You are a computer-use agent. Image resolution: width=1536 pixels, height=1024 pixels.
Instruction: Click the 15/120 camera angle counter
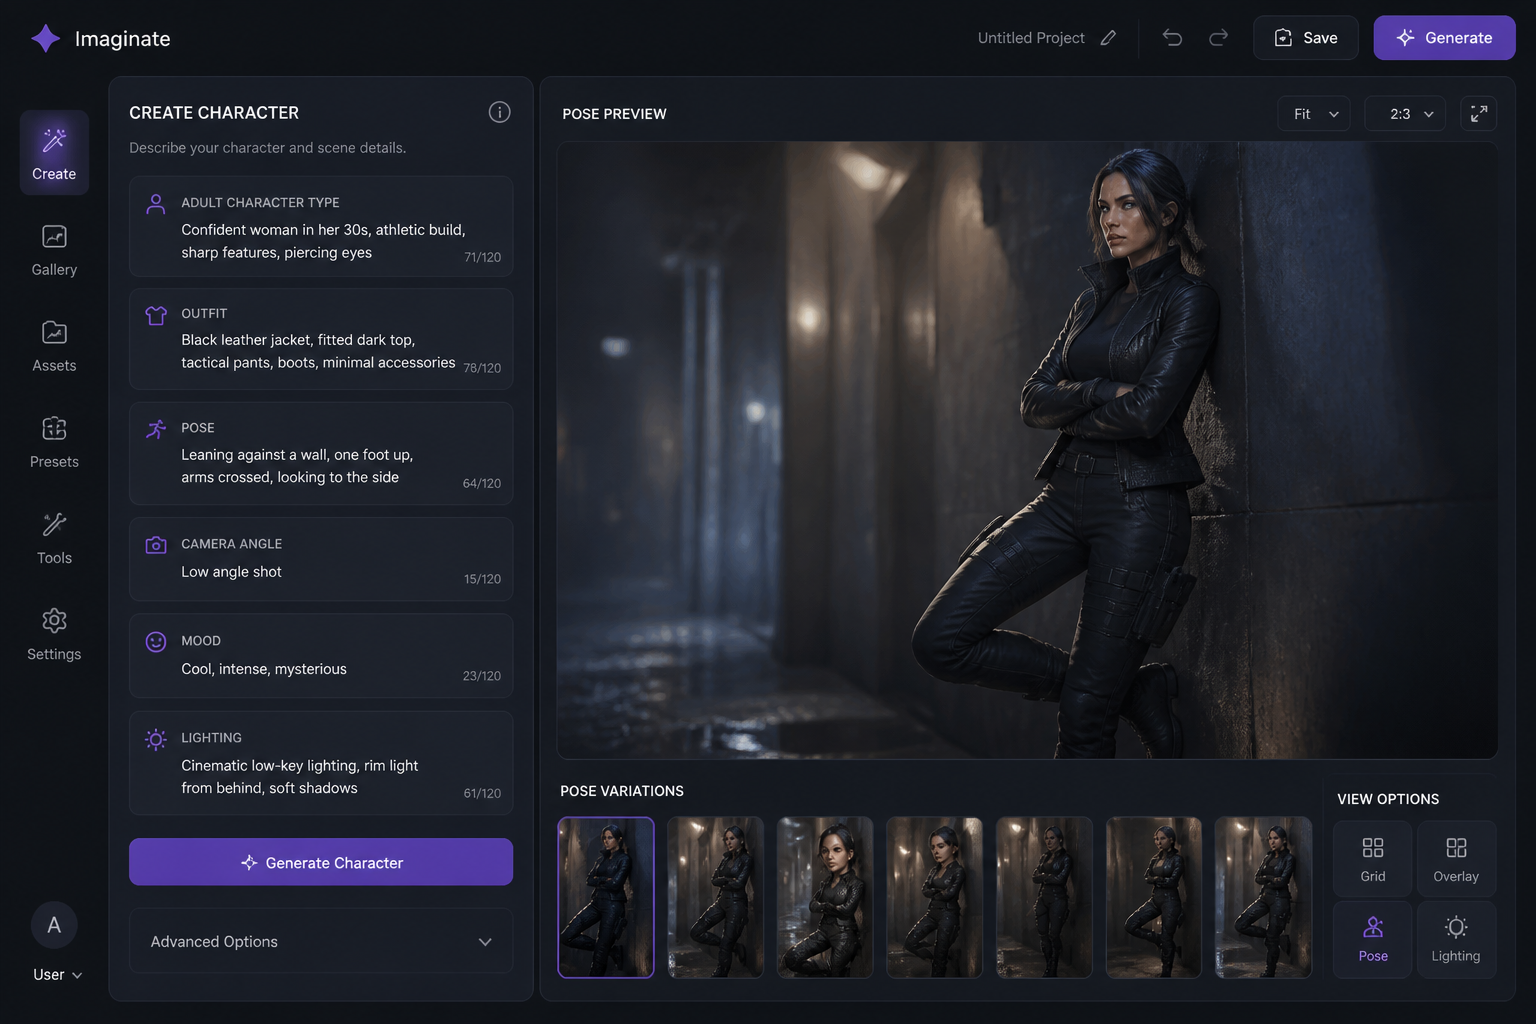coord(482,579)
